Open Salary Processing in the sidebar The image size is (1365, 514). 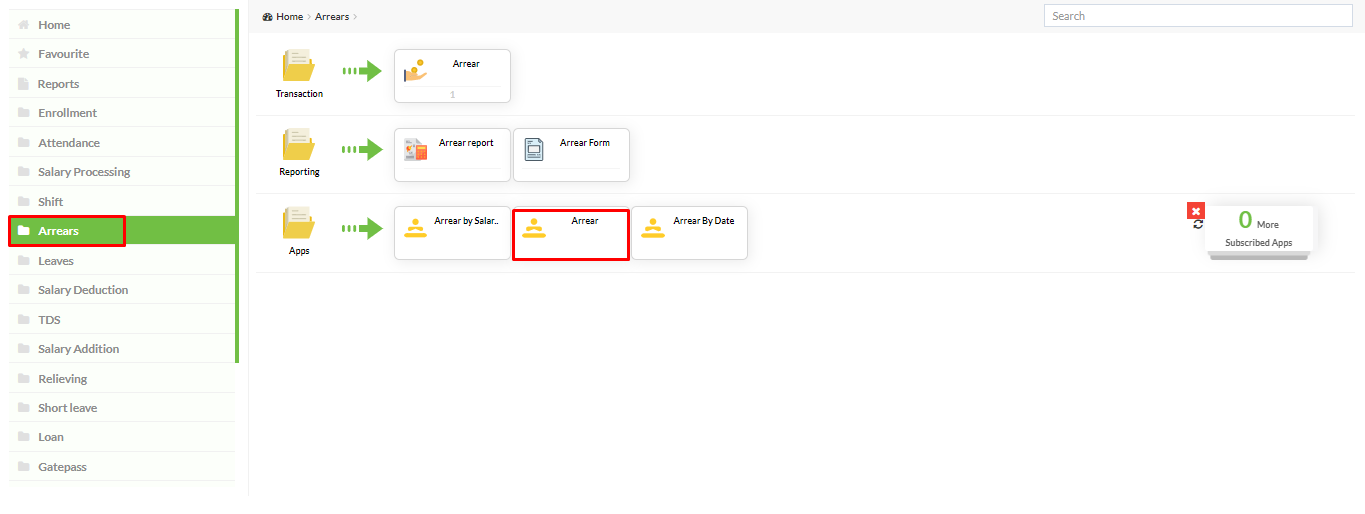122,172
